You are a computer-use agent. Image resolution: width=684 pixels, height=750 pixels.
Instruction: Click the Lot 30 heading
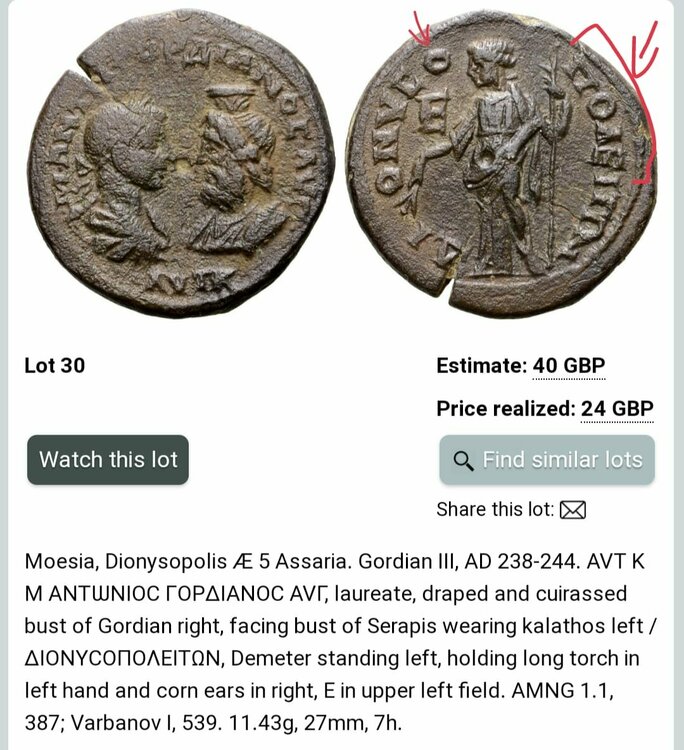click(x=55, y=366)
